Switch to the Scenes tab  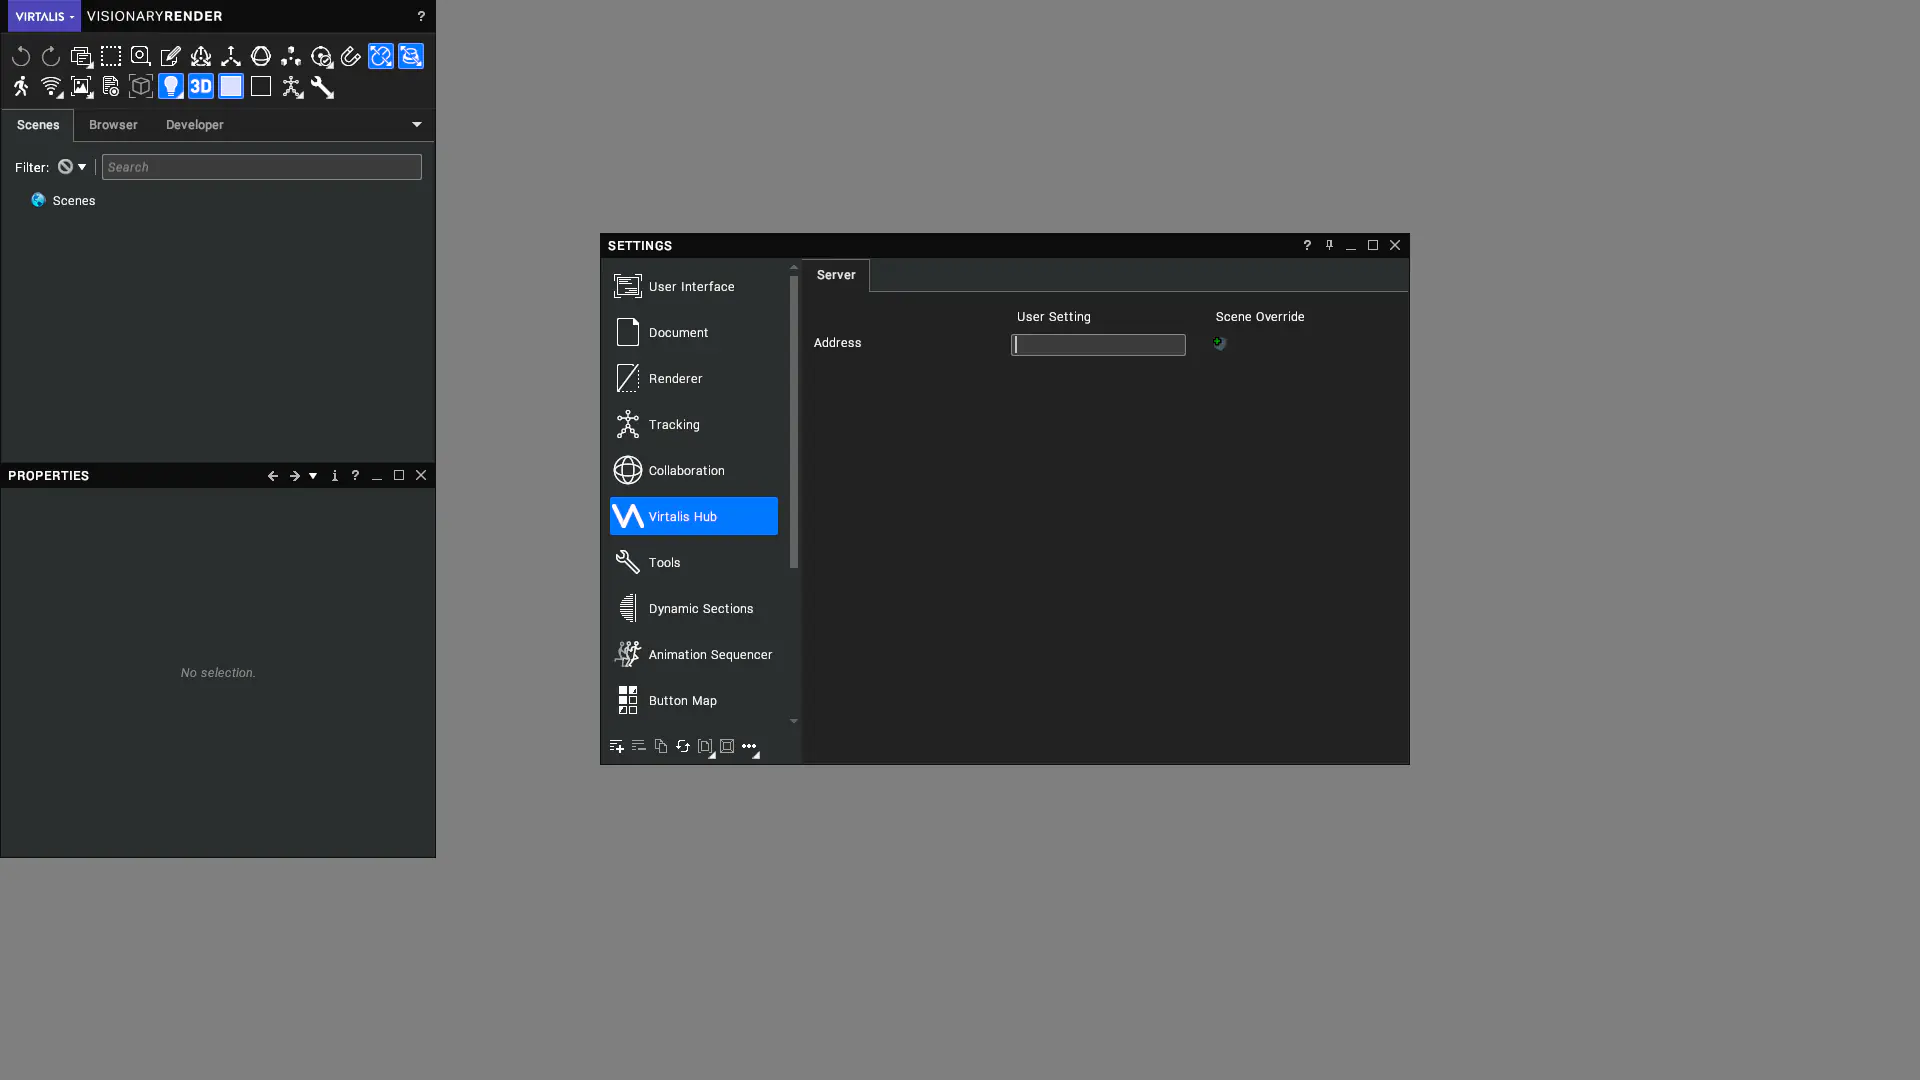coord(38,125)
